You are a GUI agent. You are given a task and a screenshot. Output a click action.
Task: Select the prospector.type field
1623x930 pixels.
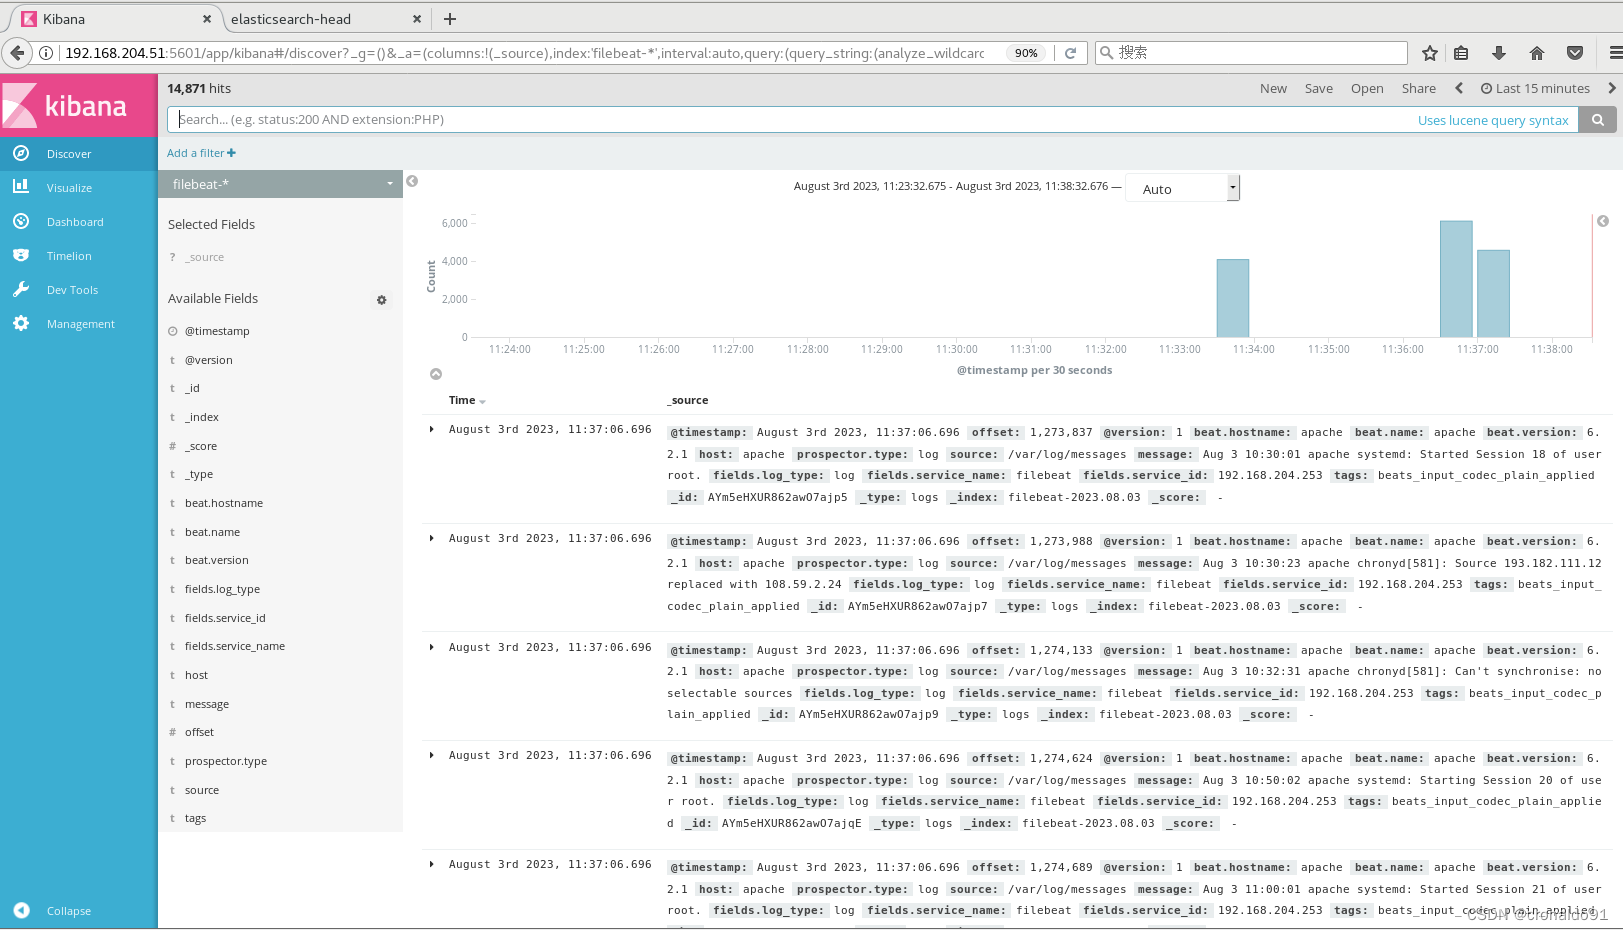(x=226, y=761)
